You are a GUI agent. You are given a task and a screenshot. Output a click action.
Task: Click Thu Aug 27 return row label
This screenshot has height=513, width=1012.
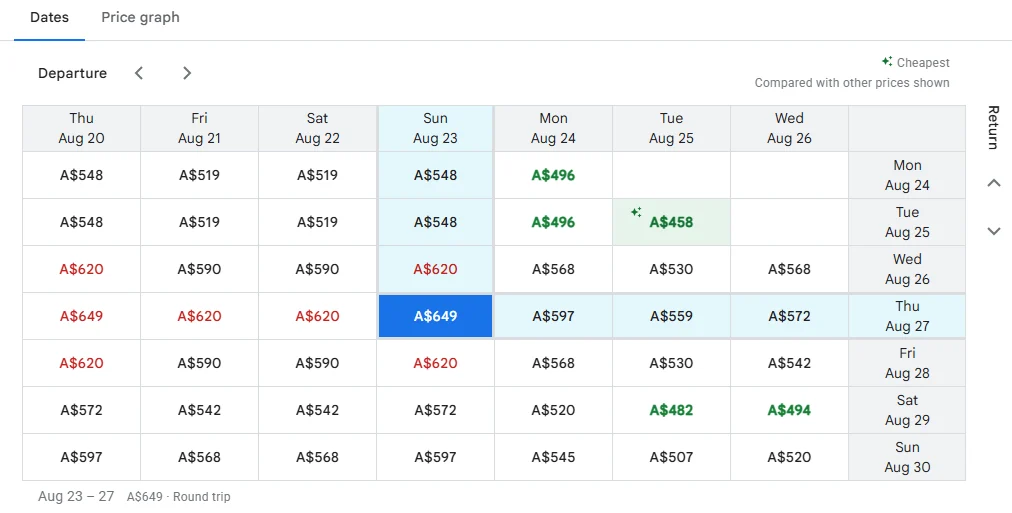point(907,316)
